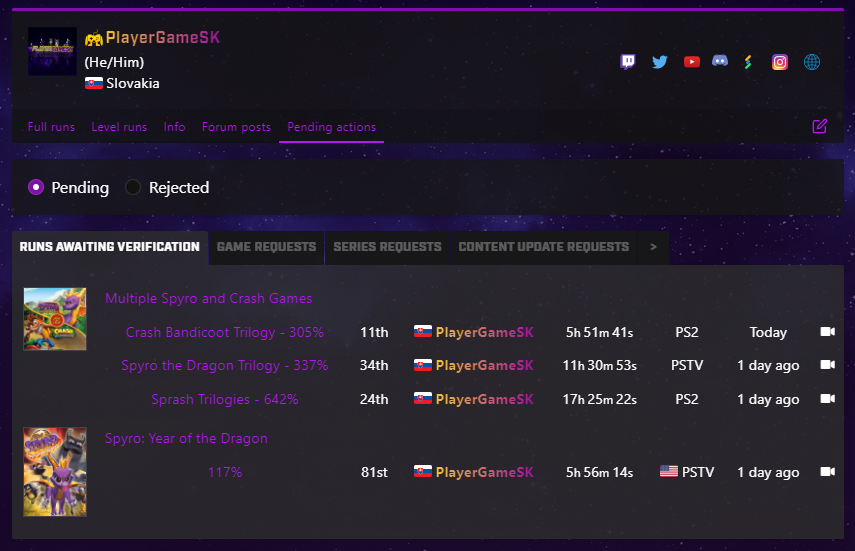Switch to the Content Update Requests tab
The width and height of the screenshot is (855, 551).
tap(544, 247)
